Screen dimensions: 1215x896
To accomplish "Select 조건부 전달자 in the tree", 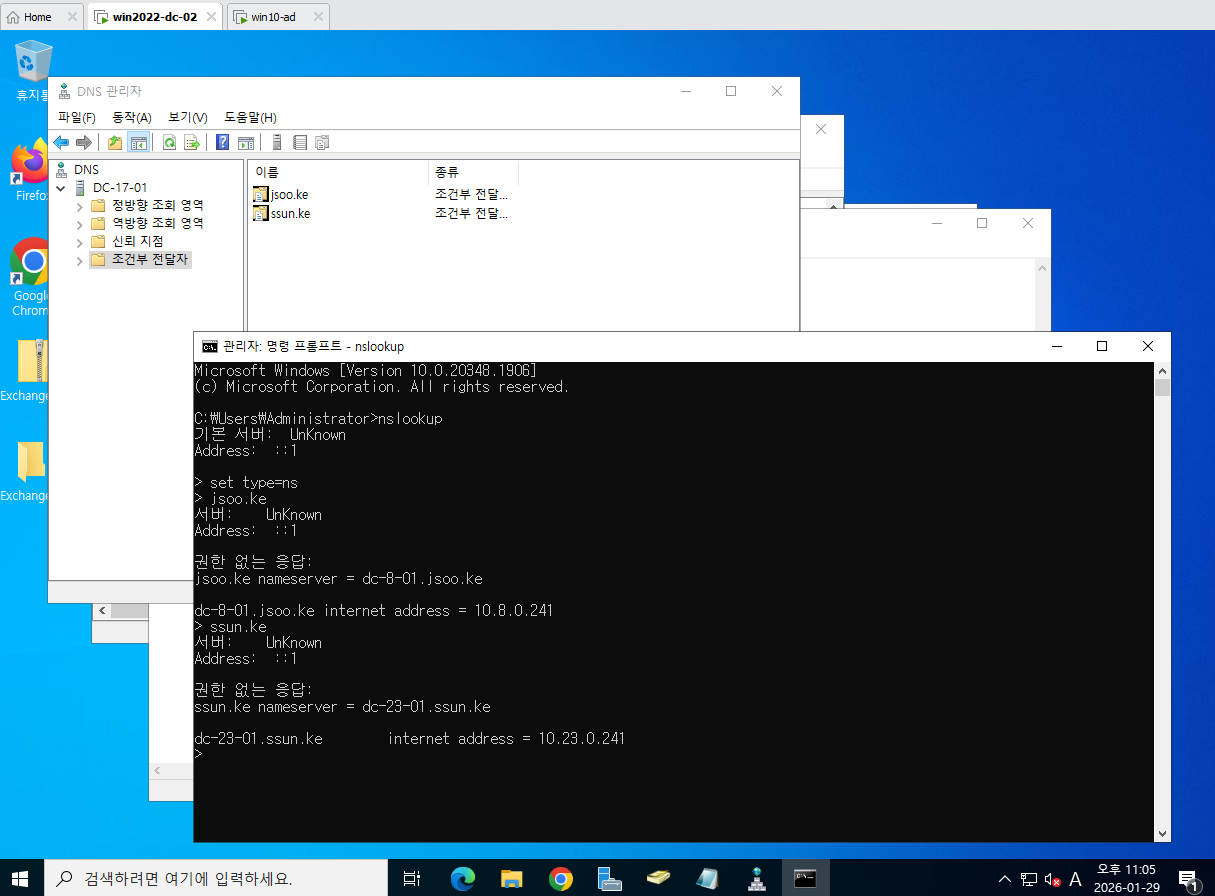I will tap(150, 260).
